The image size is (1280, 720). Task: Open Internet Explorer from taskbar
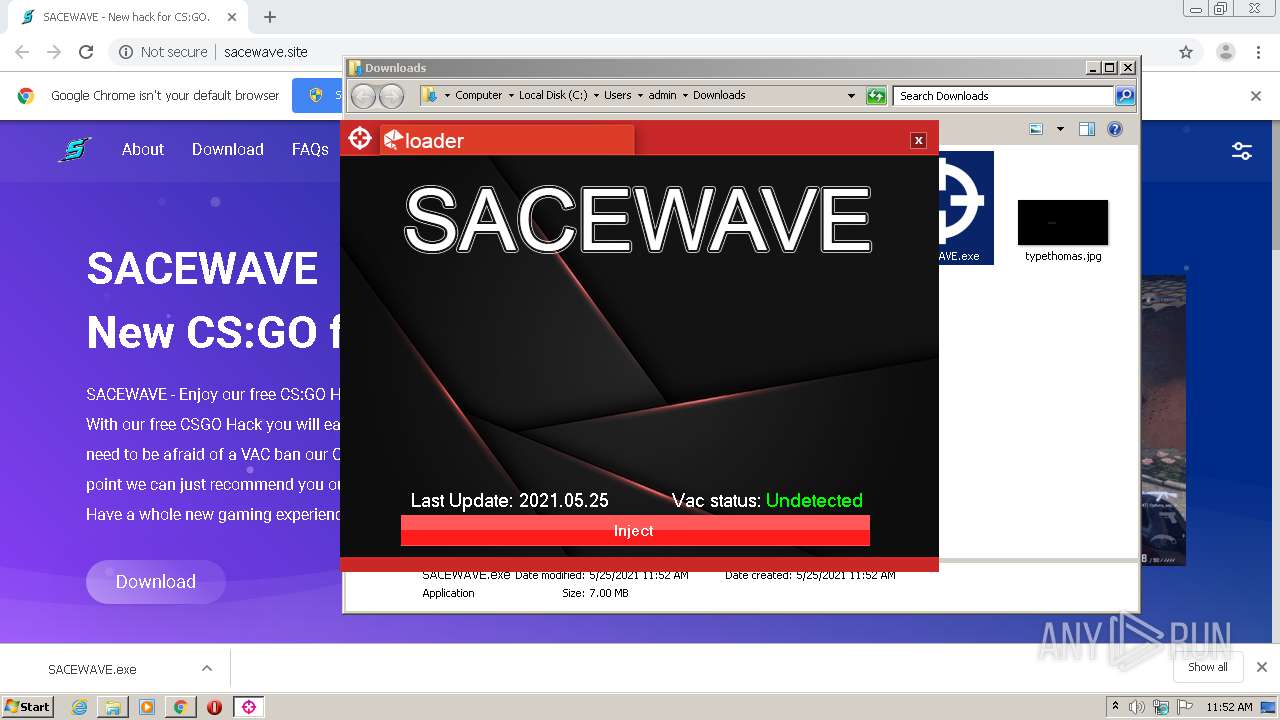pyautogui.click(x=79, y=707)
